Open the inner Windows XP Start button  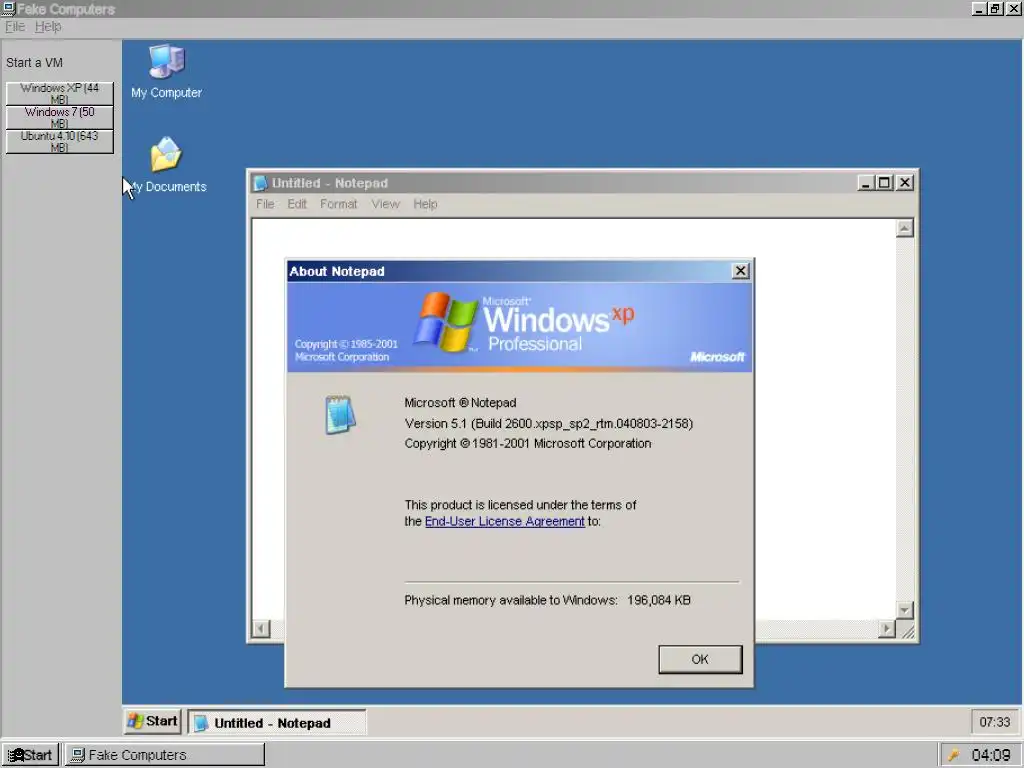tap(153, 721)
